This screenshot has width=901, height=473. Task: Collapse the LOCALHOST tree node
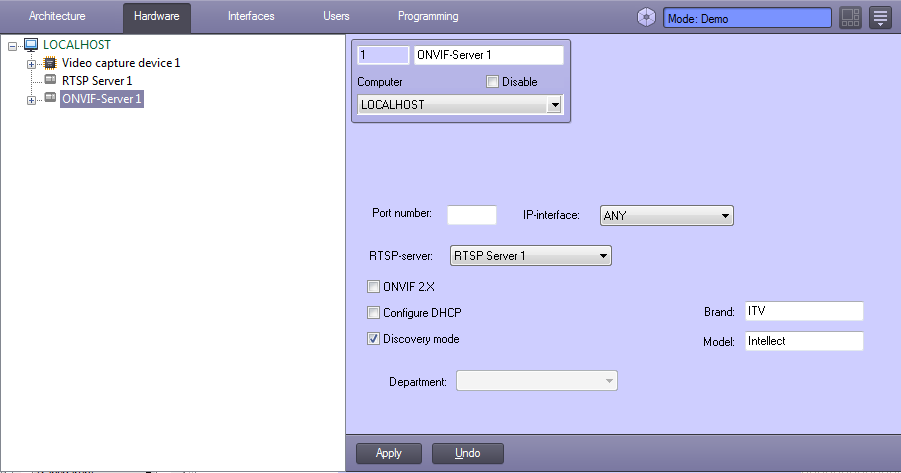13,45
